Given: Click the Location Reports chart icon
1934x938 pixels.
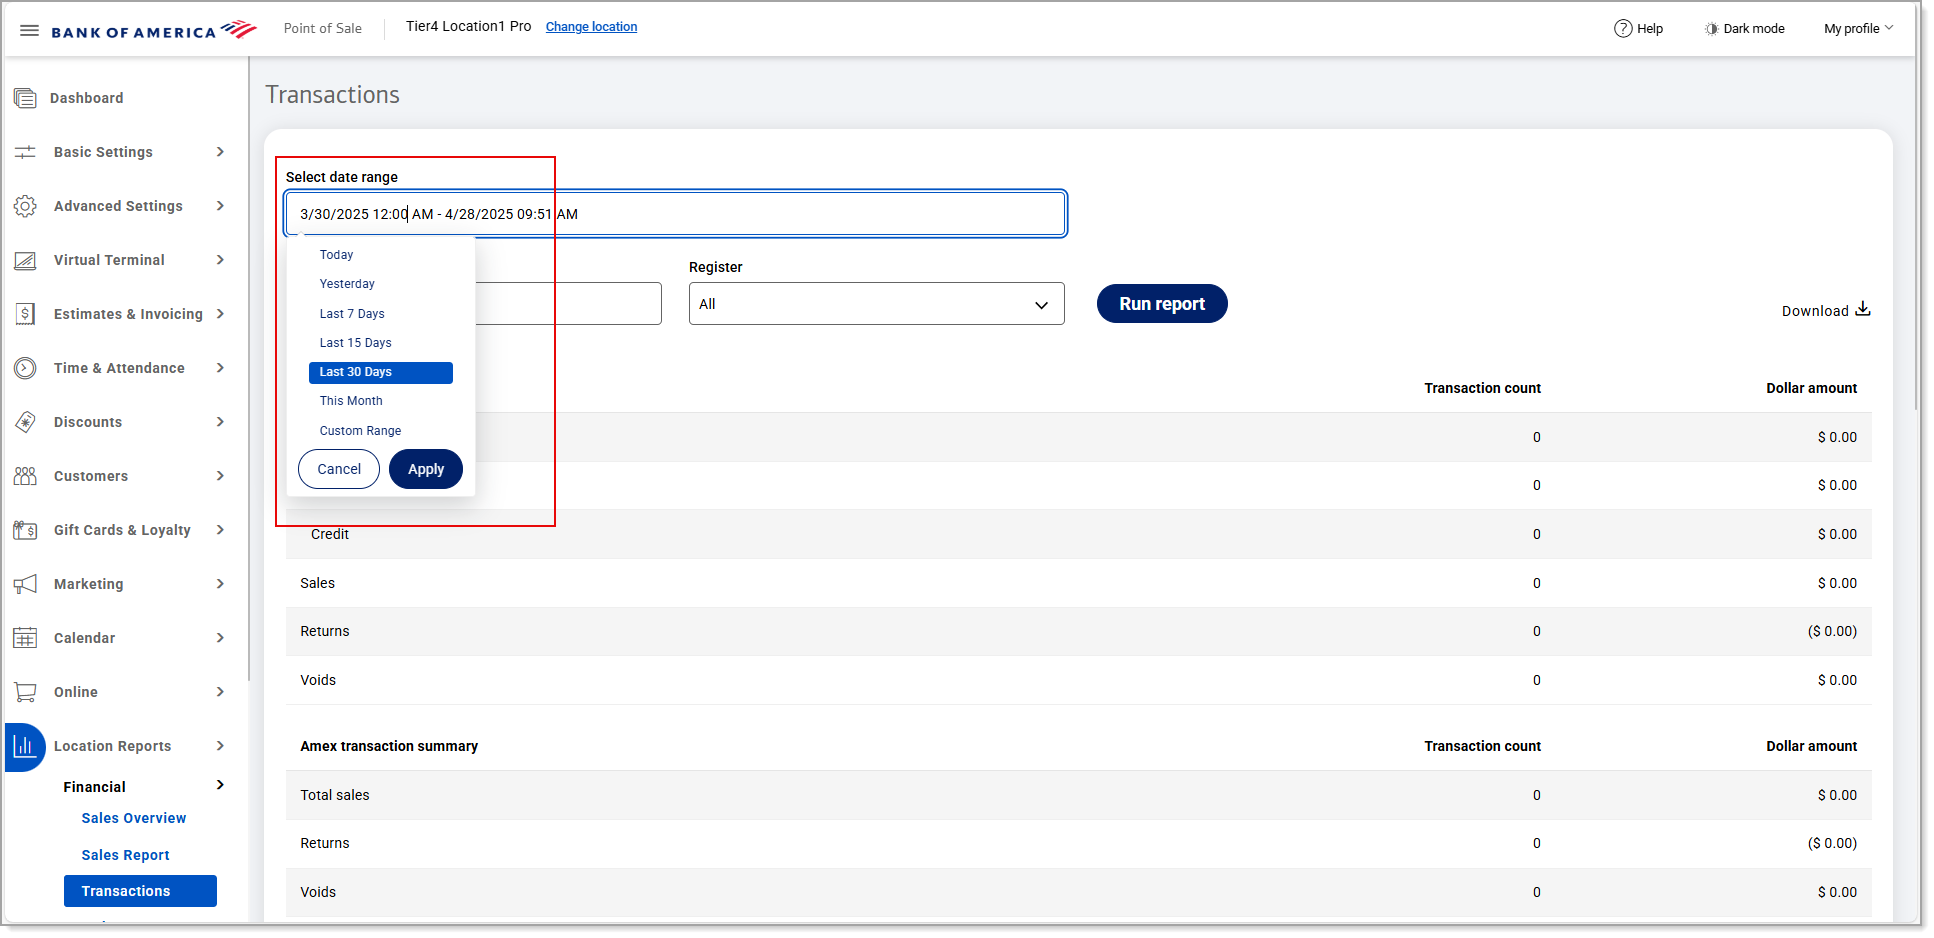Looking at the screenshot, I should pos(25,747).
